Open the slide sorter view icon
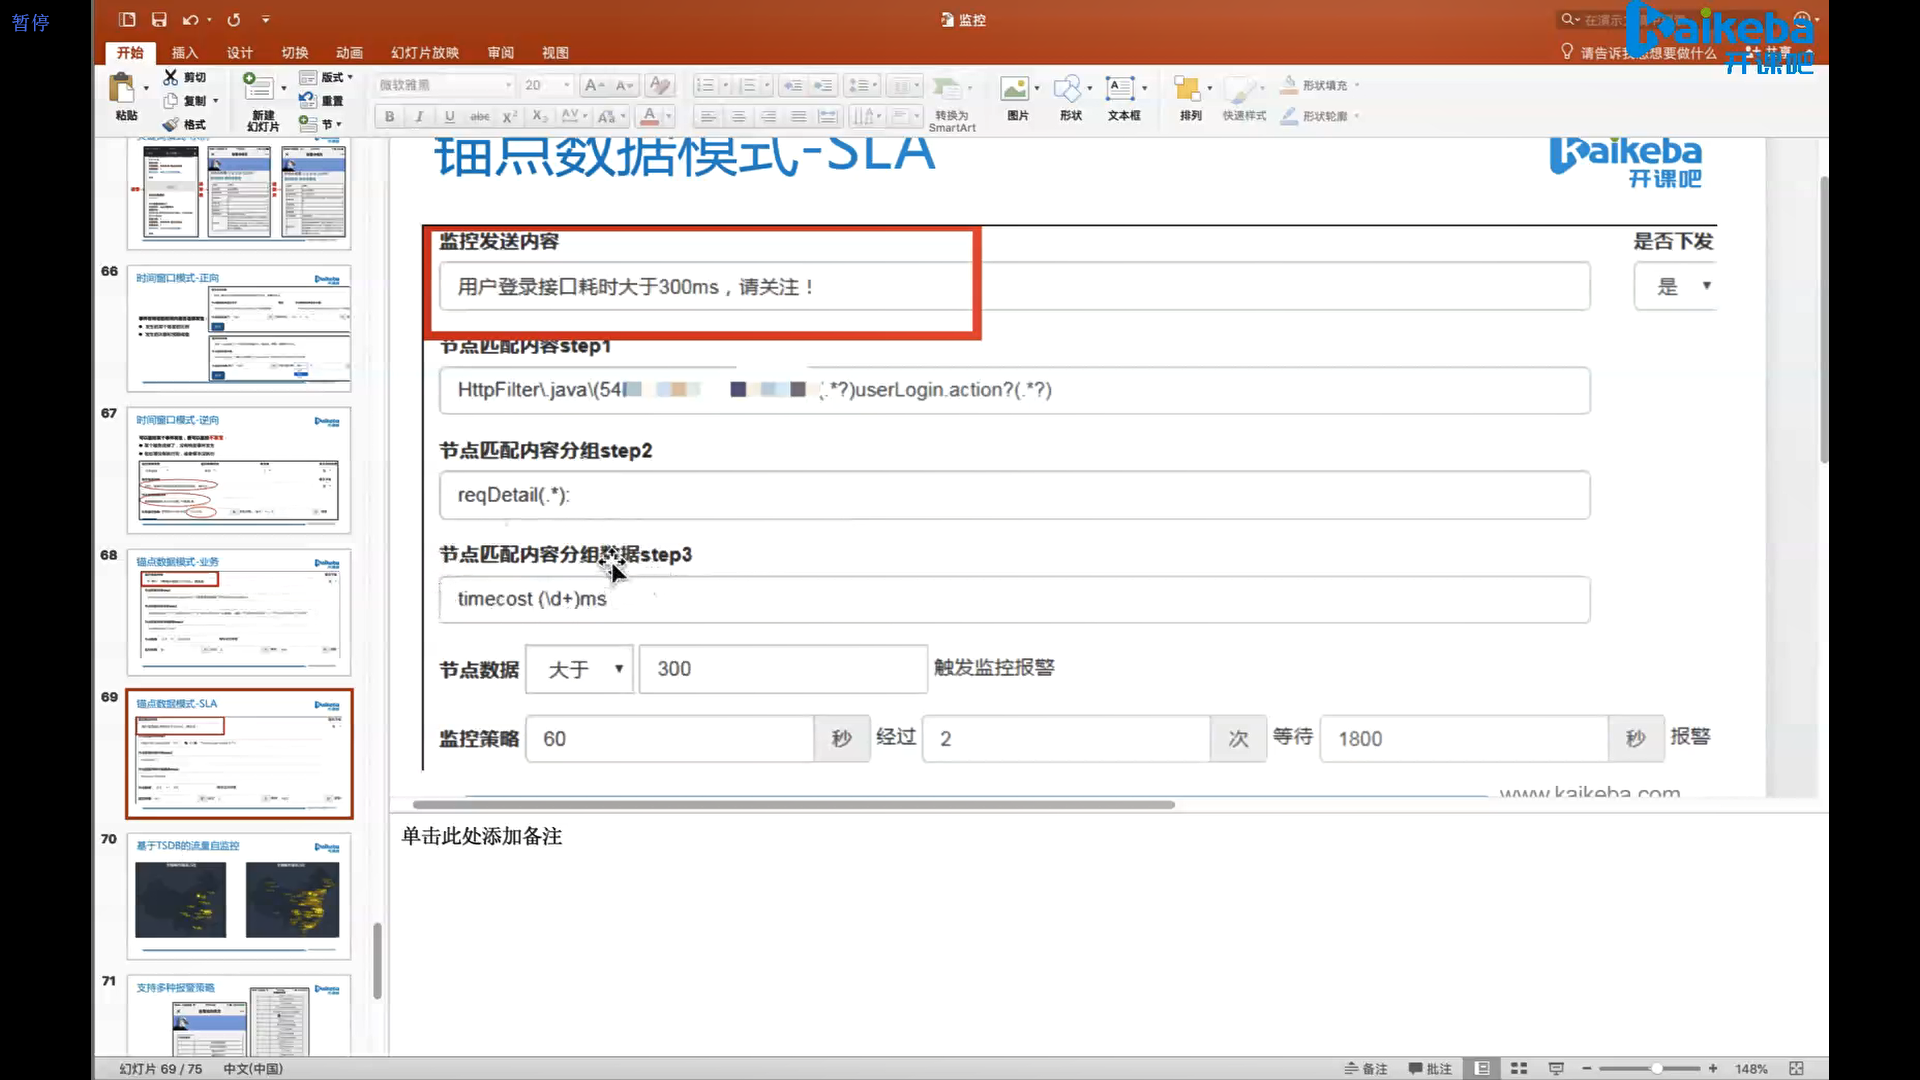Screen dimensions: 1920x1080 tap(1518, 1069)
